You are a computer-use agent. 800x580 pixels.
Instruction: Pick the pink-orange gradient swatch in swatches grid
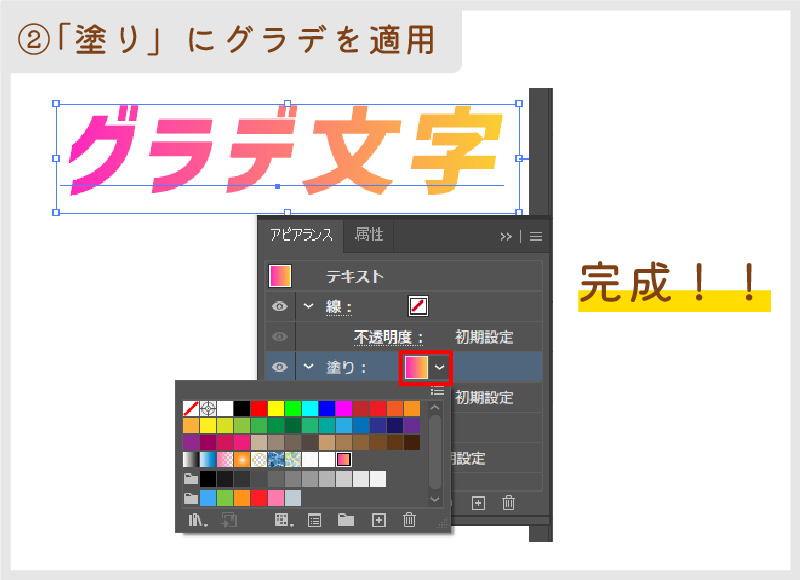(x=344, y=459)
